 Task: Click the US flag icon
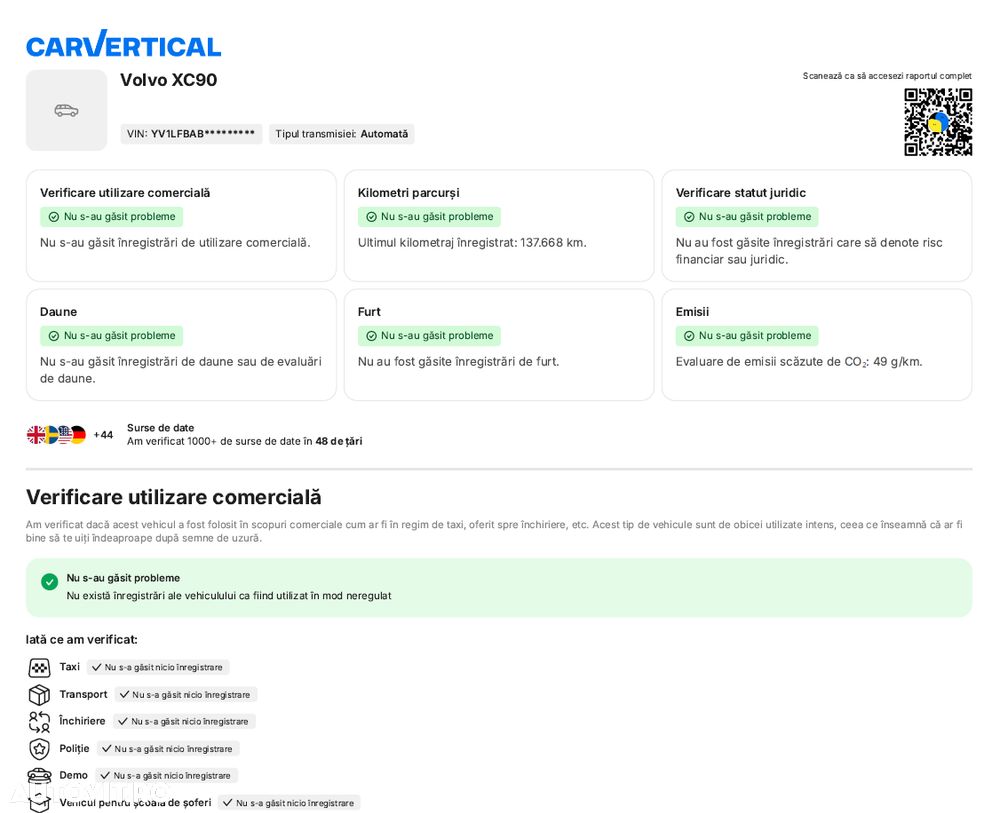64,435
